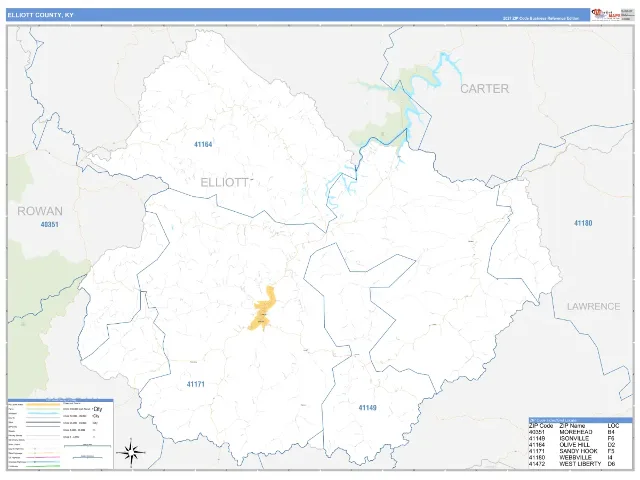640x480 pixels.
Task: Click the ZIP Name column header
Action: (x=572, y=426)
